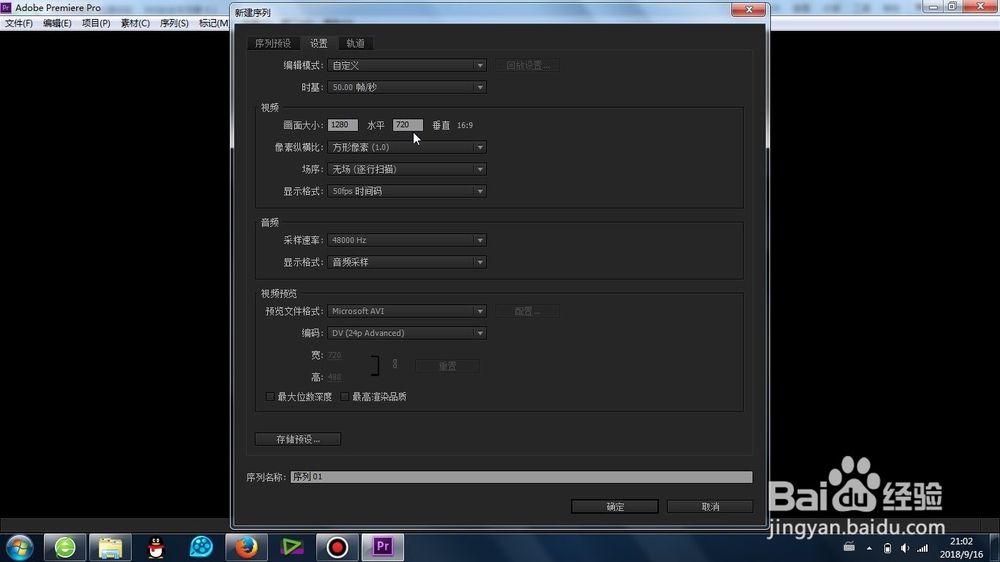The width and height of the screenshot is (1000, 562).
Task: Open Windows Start menu orb
Action: click(19, 547)
